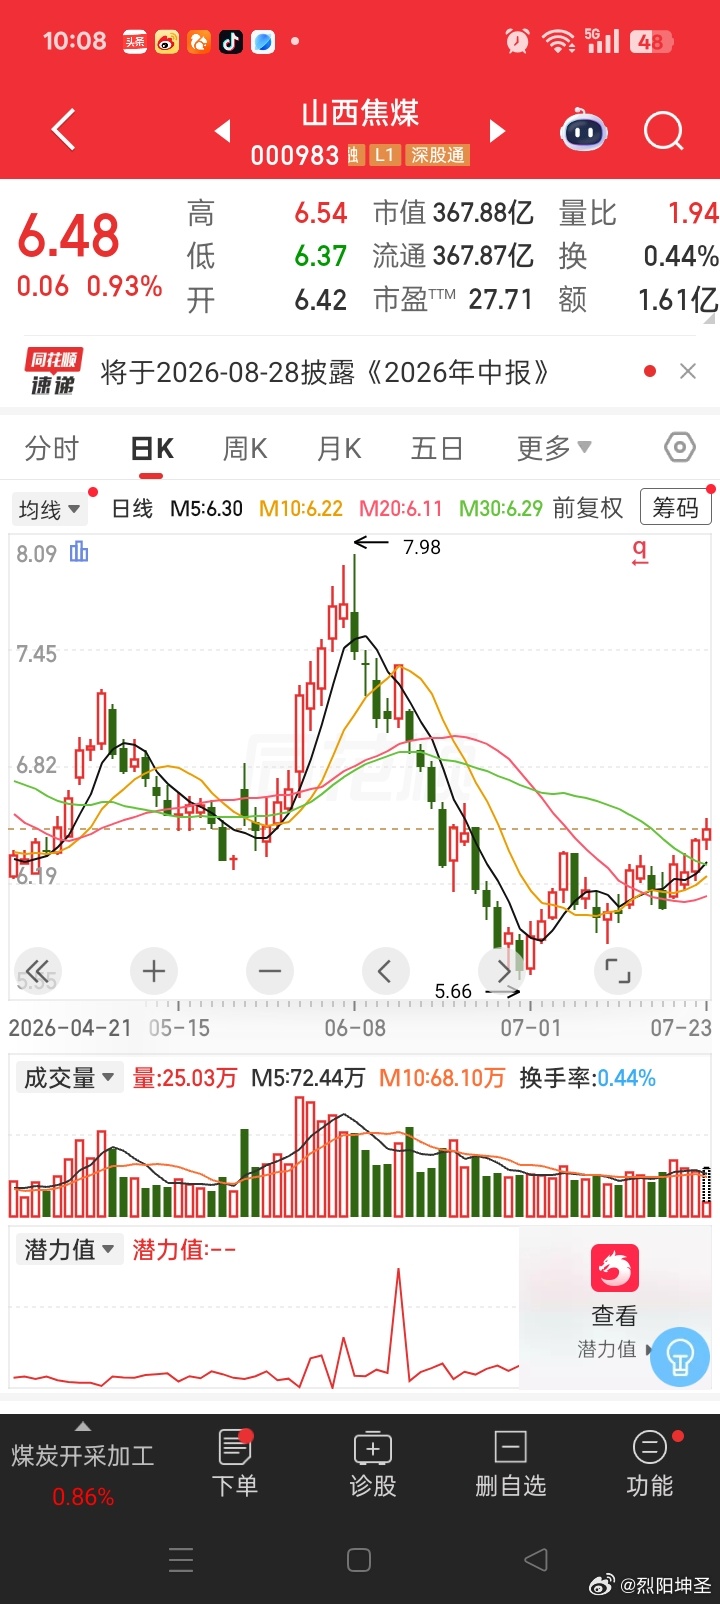This screenshot has width=720, height=1604.
Task: Open the 均线 indicator dropdown
Action: (49, 509)
